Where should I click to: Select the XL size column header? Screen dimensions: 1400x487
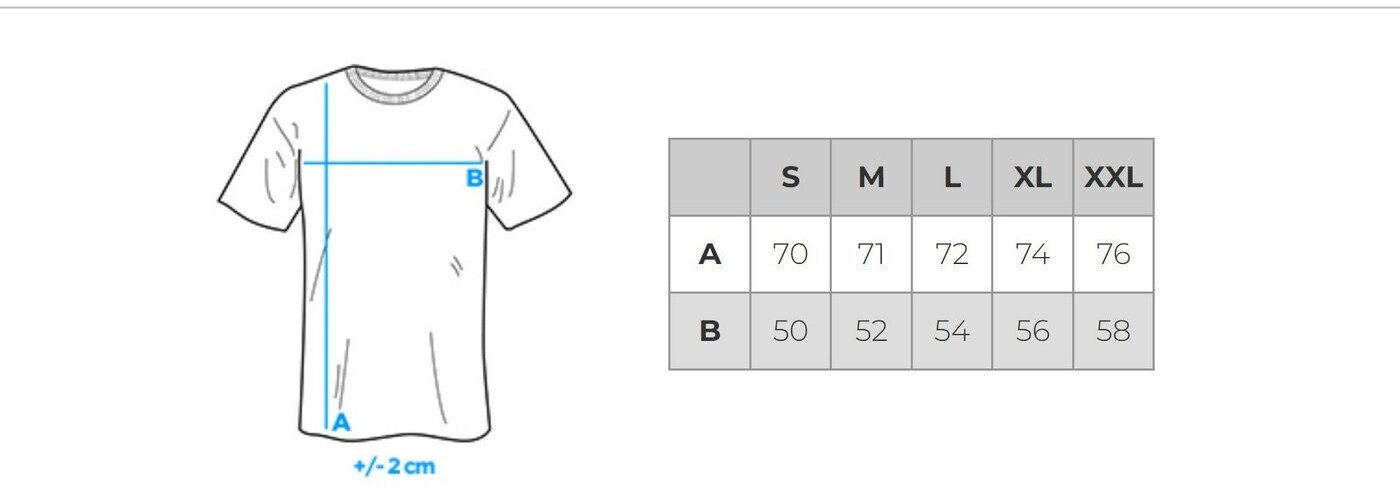1032,178
